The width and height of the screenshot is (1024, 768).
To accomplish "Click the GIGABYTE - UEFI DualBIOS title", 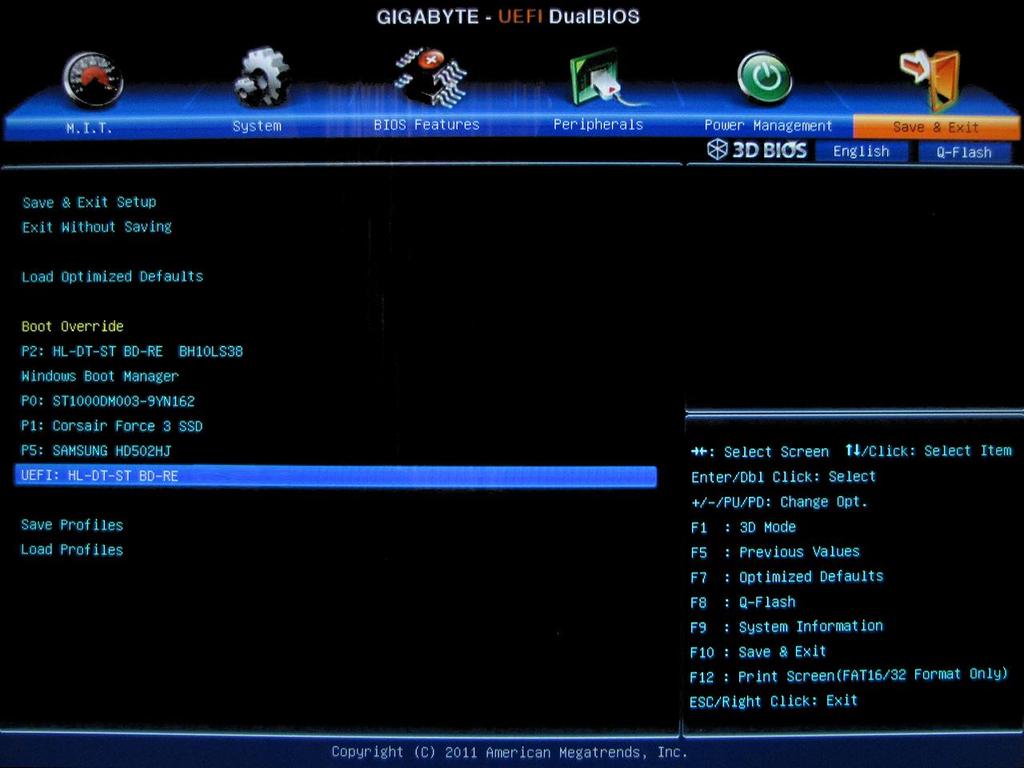I will [x=508, y=16].
